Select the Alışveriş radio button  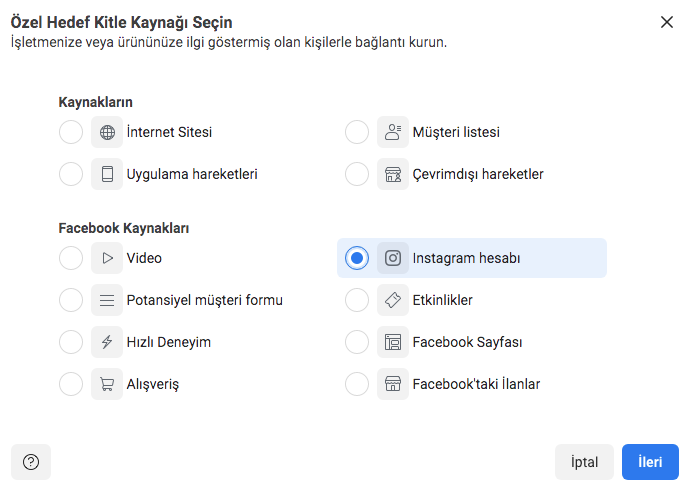[71, 384]
